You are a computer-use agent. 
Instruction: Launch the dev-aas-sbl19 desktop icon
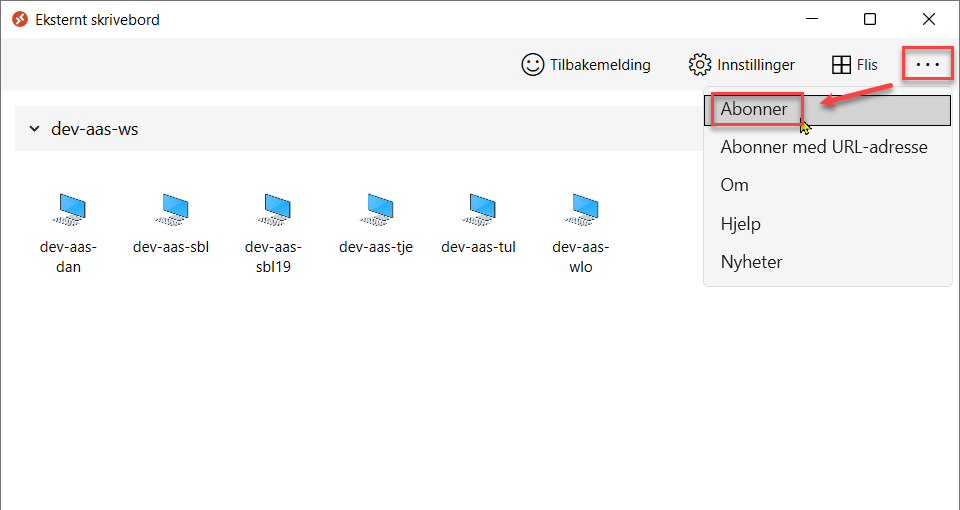tap(274, 209)
